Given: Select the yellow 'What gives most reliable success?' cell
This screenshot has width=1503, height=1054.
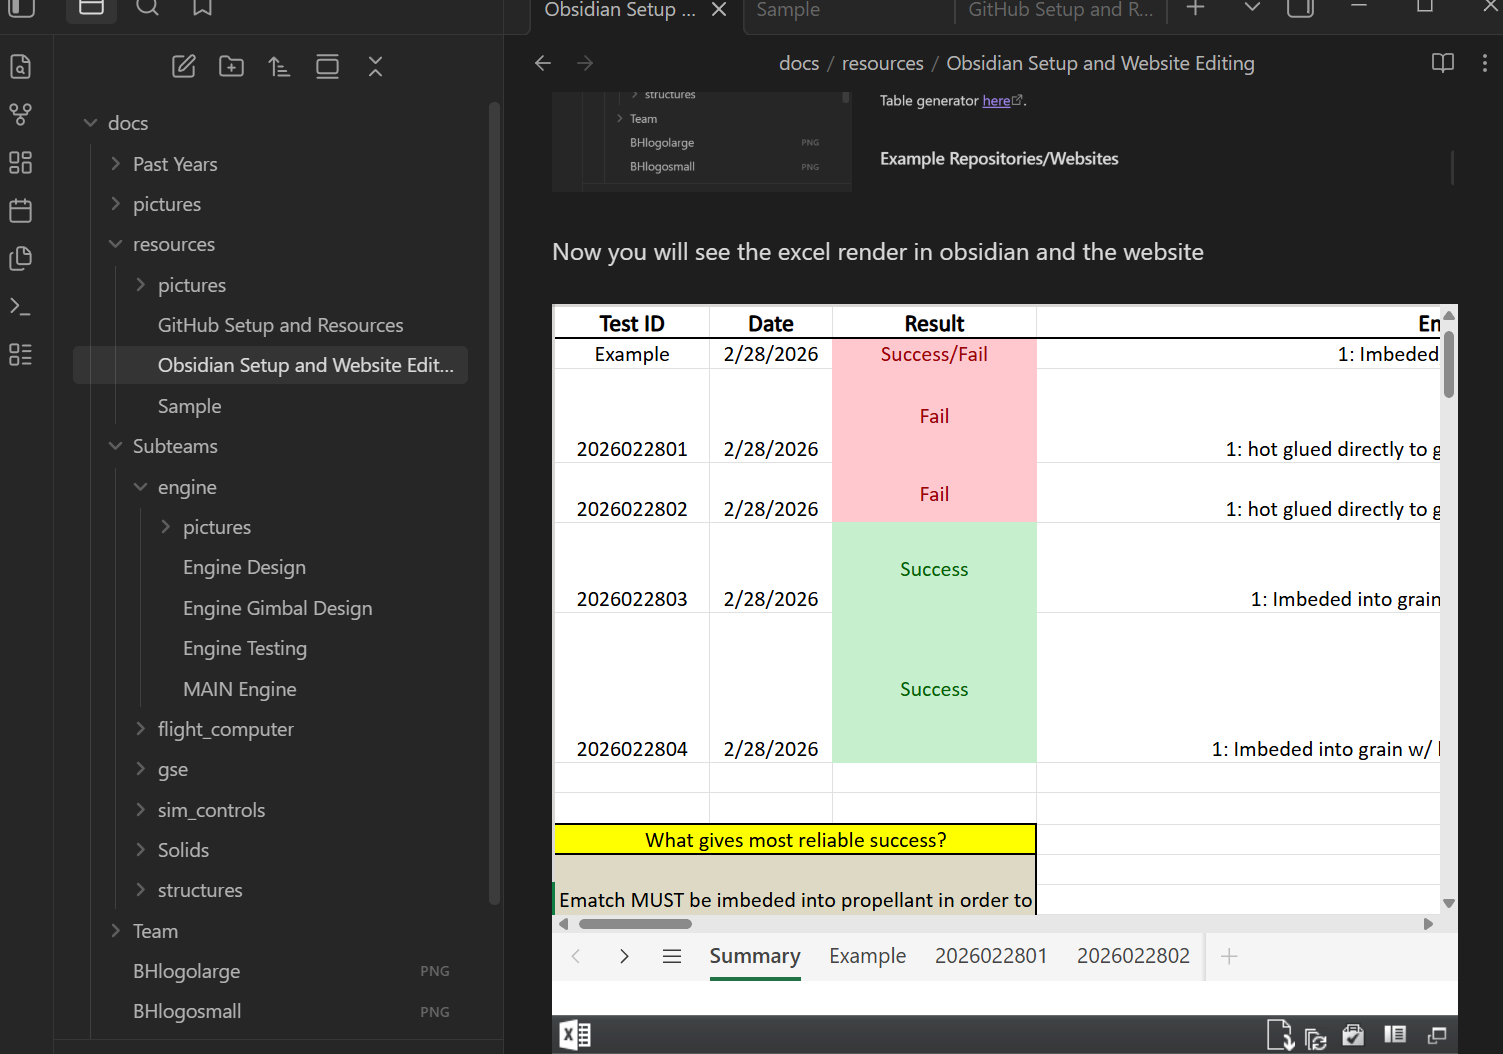Looking at the screenshot, I should 795,840.
